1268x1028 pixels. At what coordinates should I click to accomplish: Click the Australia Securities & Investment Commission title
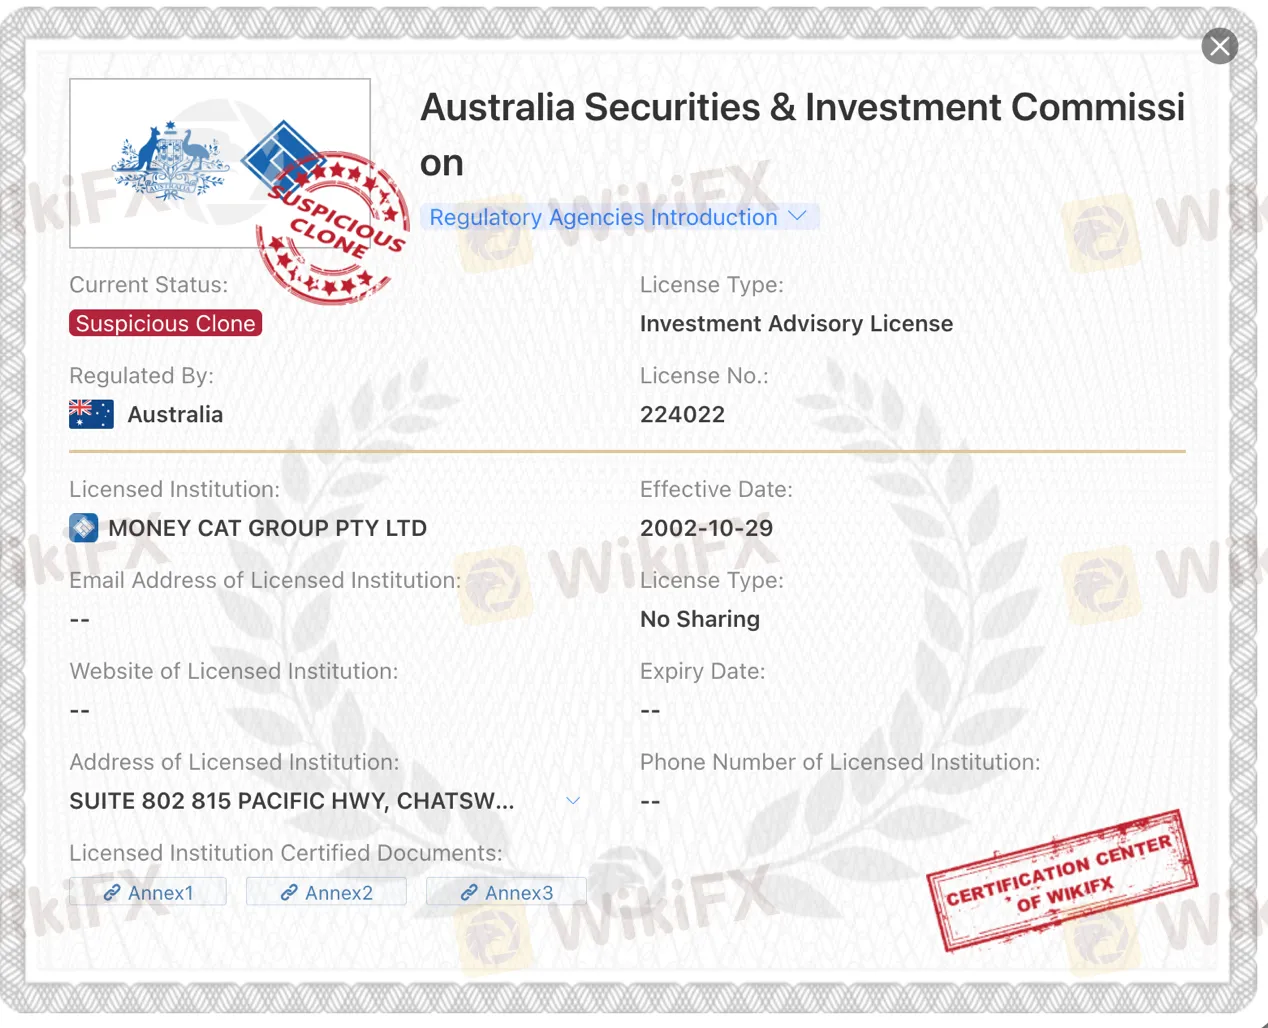[x=802, y=134]
